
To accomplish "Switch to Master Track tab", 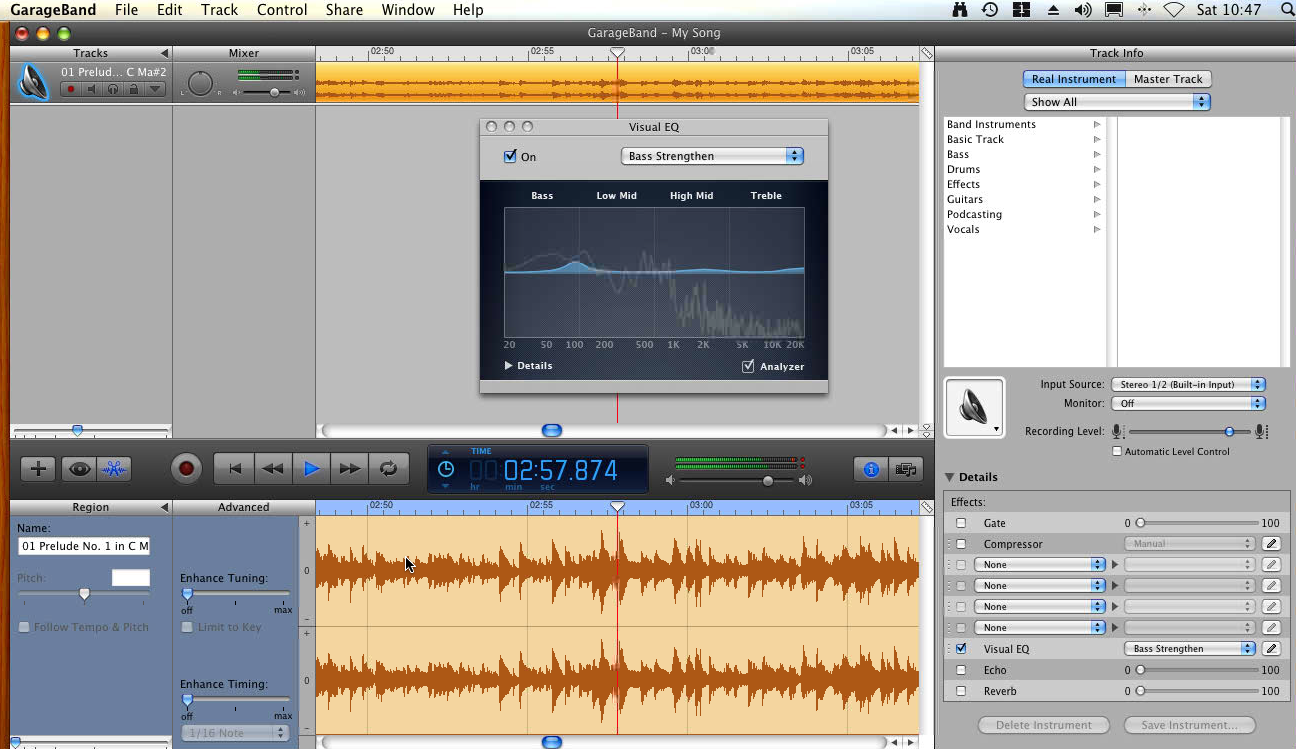I will tap(1168, 79).
